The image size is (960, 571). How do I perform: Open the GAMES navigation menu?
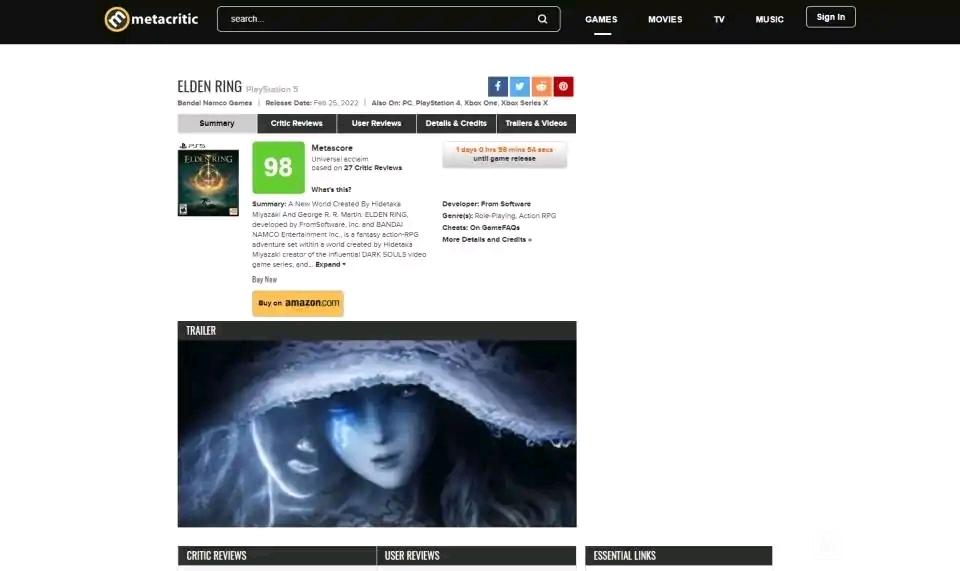click(601, 20)
